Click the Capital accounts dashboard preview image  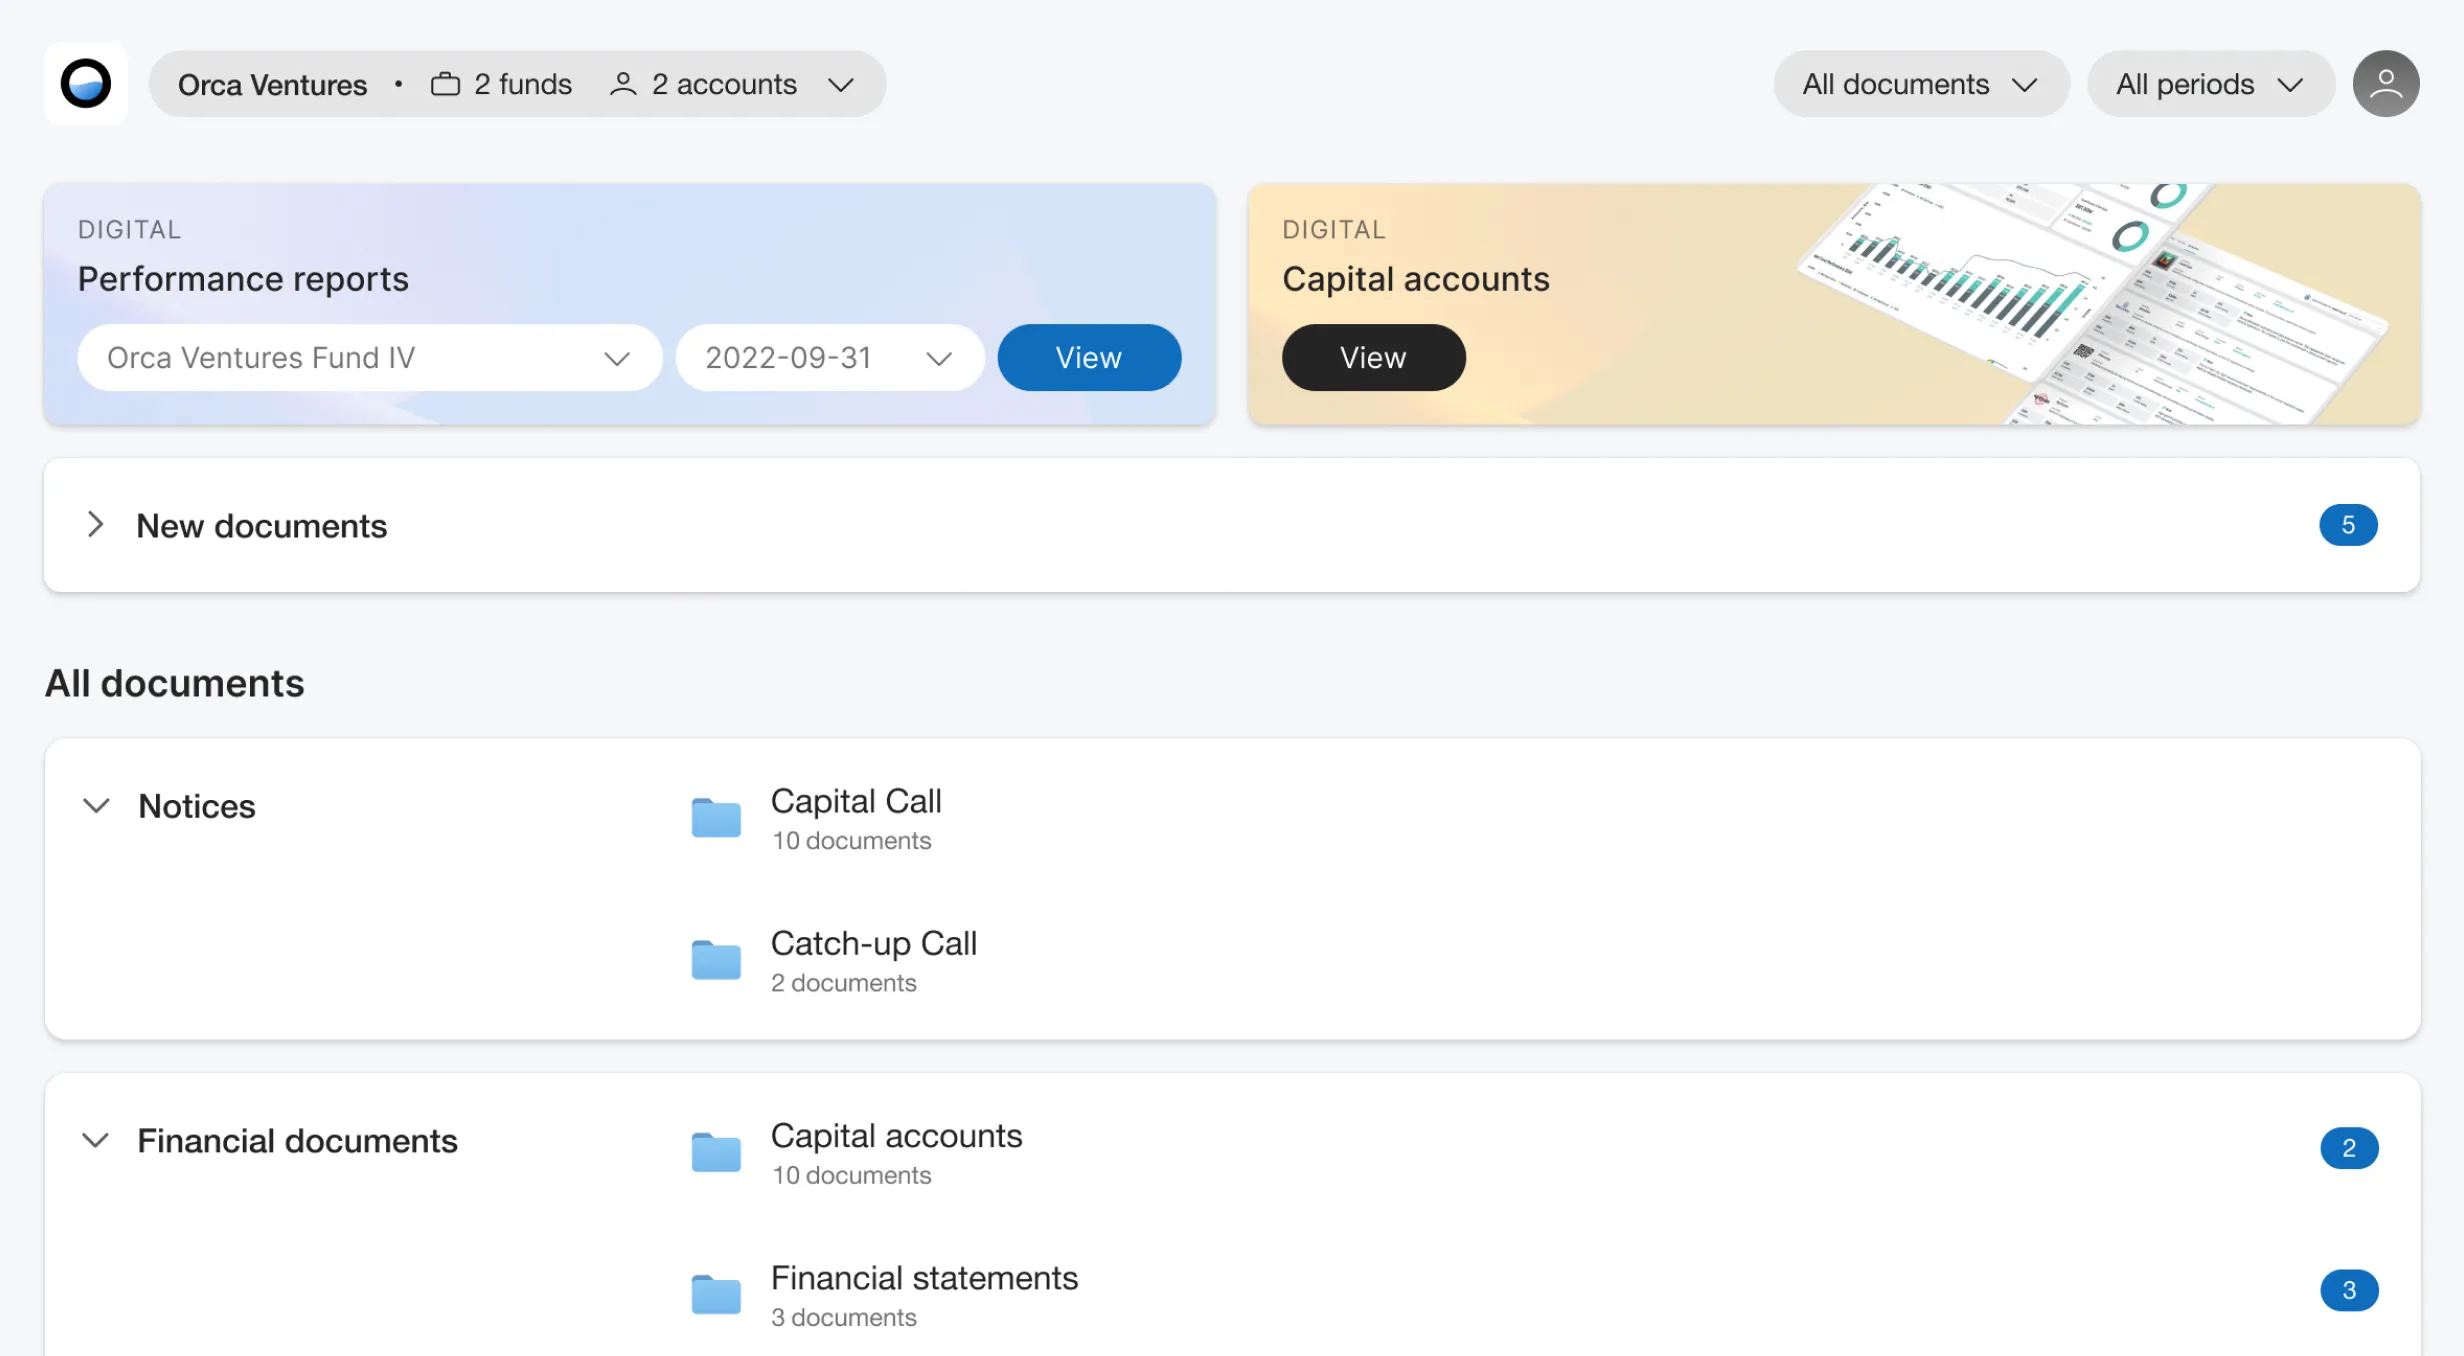tap(2090, 300)
